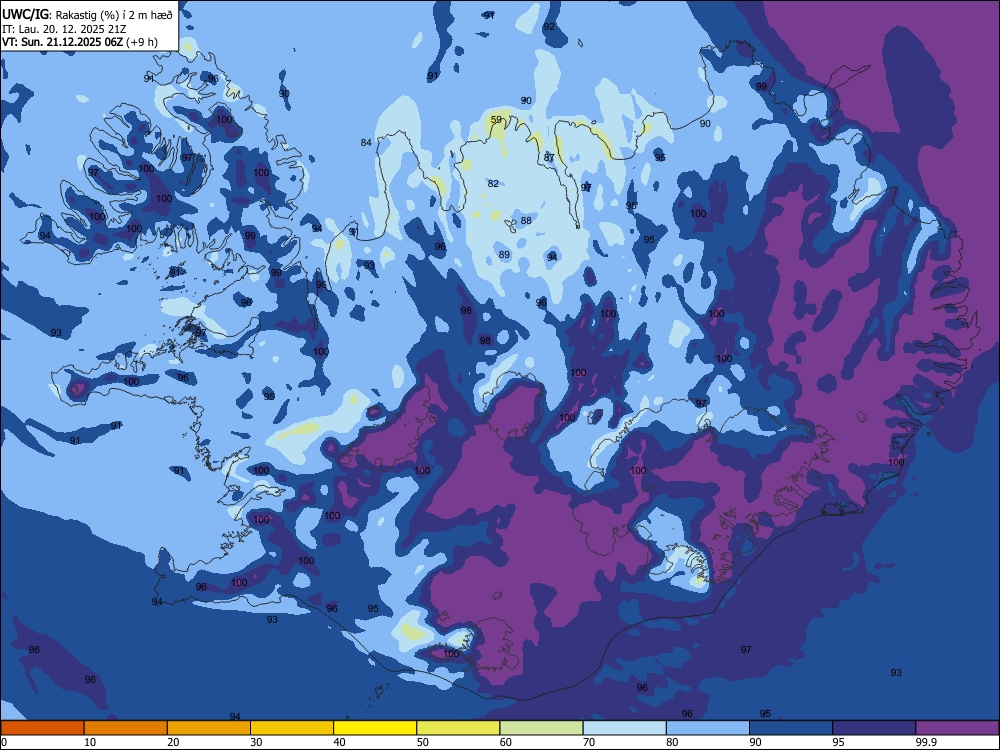Click the bright yellow 40–50 legend swatch
Viewport: 1000px width, 750px height.
point(375,728)
